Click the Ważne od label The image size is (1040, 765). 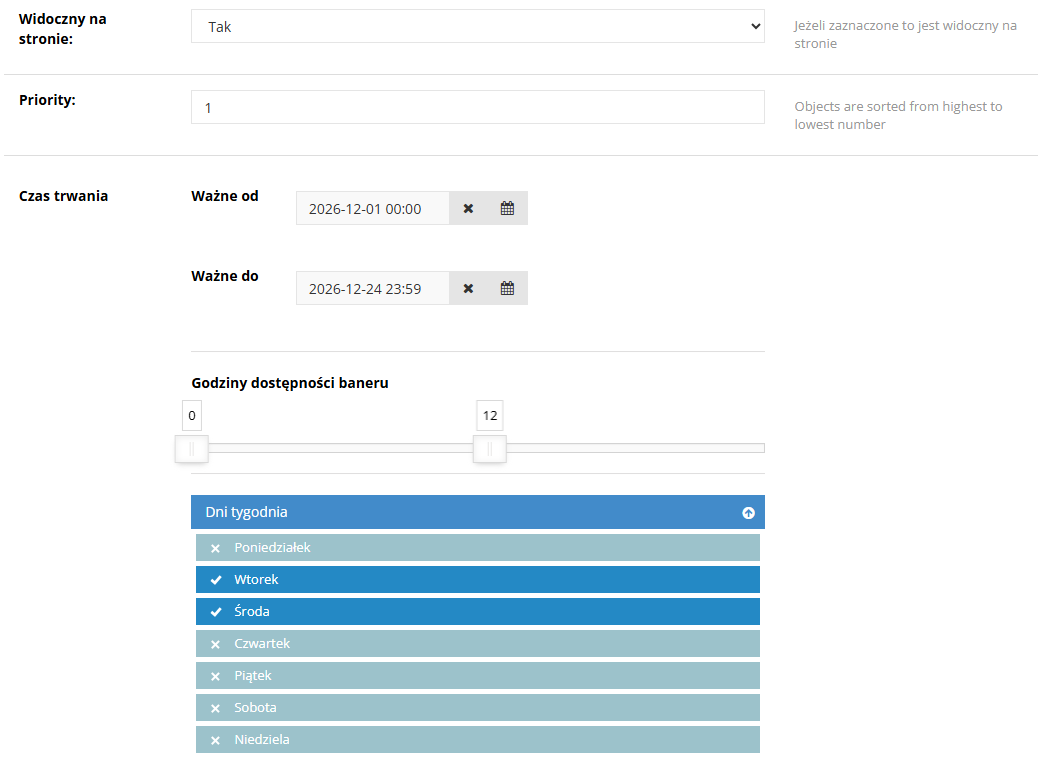click(225, 196)
